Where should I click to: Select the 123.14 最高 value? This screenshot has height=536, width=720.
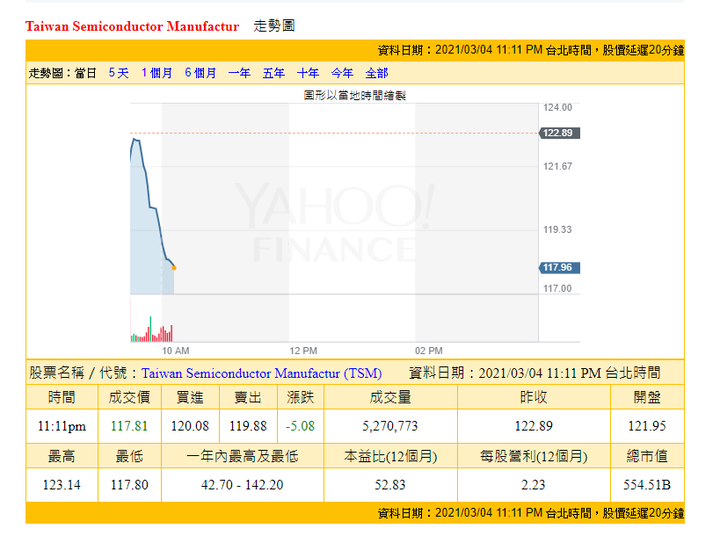coord(62,485)
